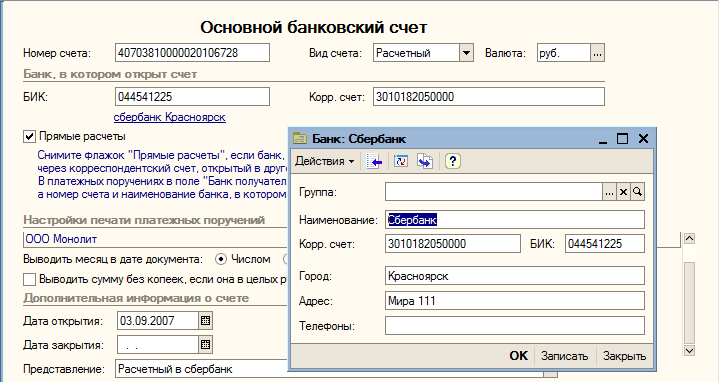The image size is (720, 382).
Task: Maximize the Банк: Сбербанк window
Action: tap(622, 139)
